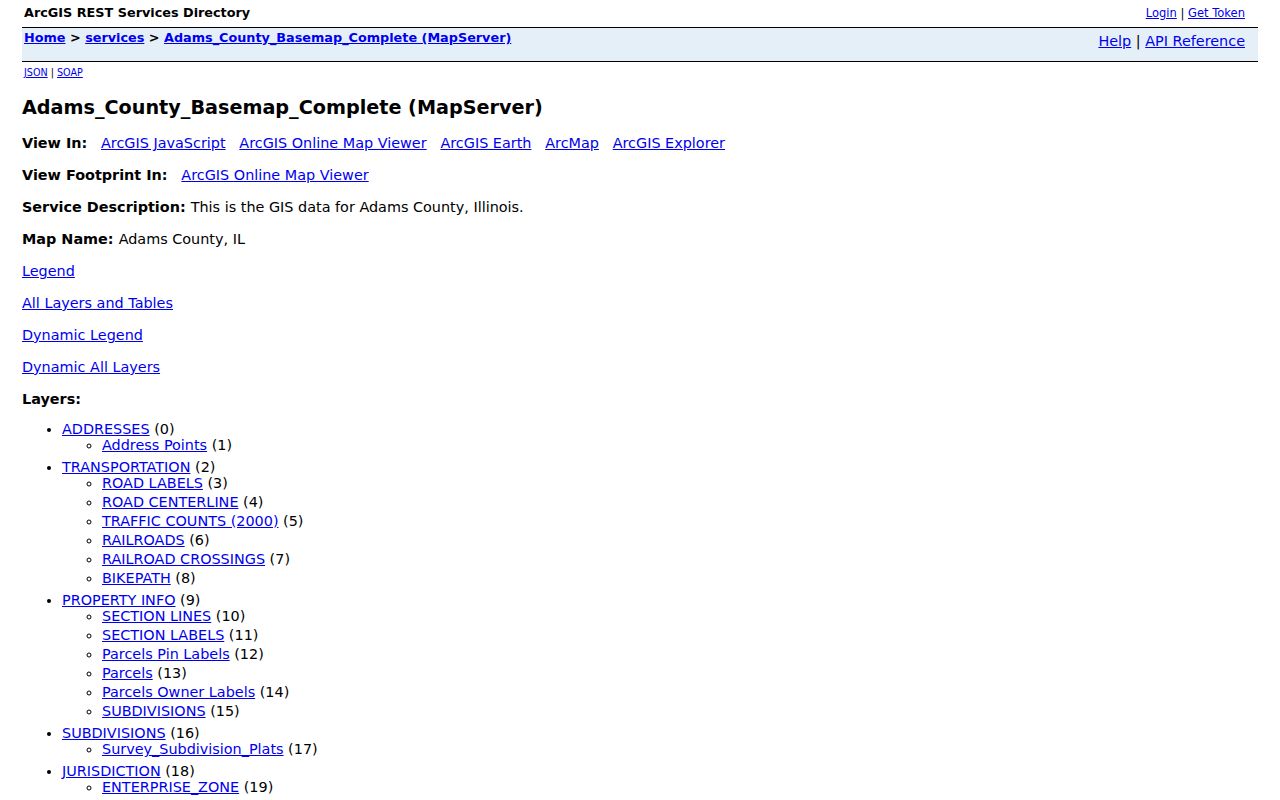Open footprint in ArcGIS Online Map Viewer
The width and height of the screenshot is (1280, 800).
point(275,175)
